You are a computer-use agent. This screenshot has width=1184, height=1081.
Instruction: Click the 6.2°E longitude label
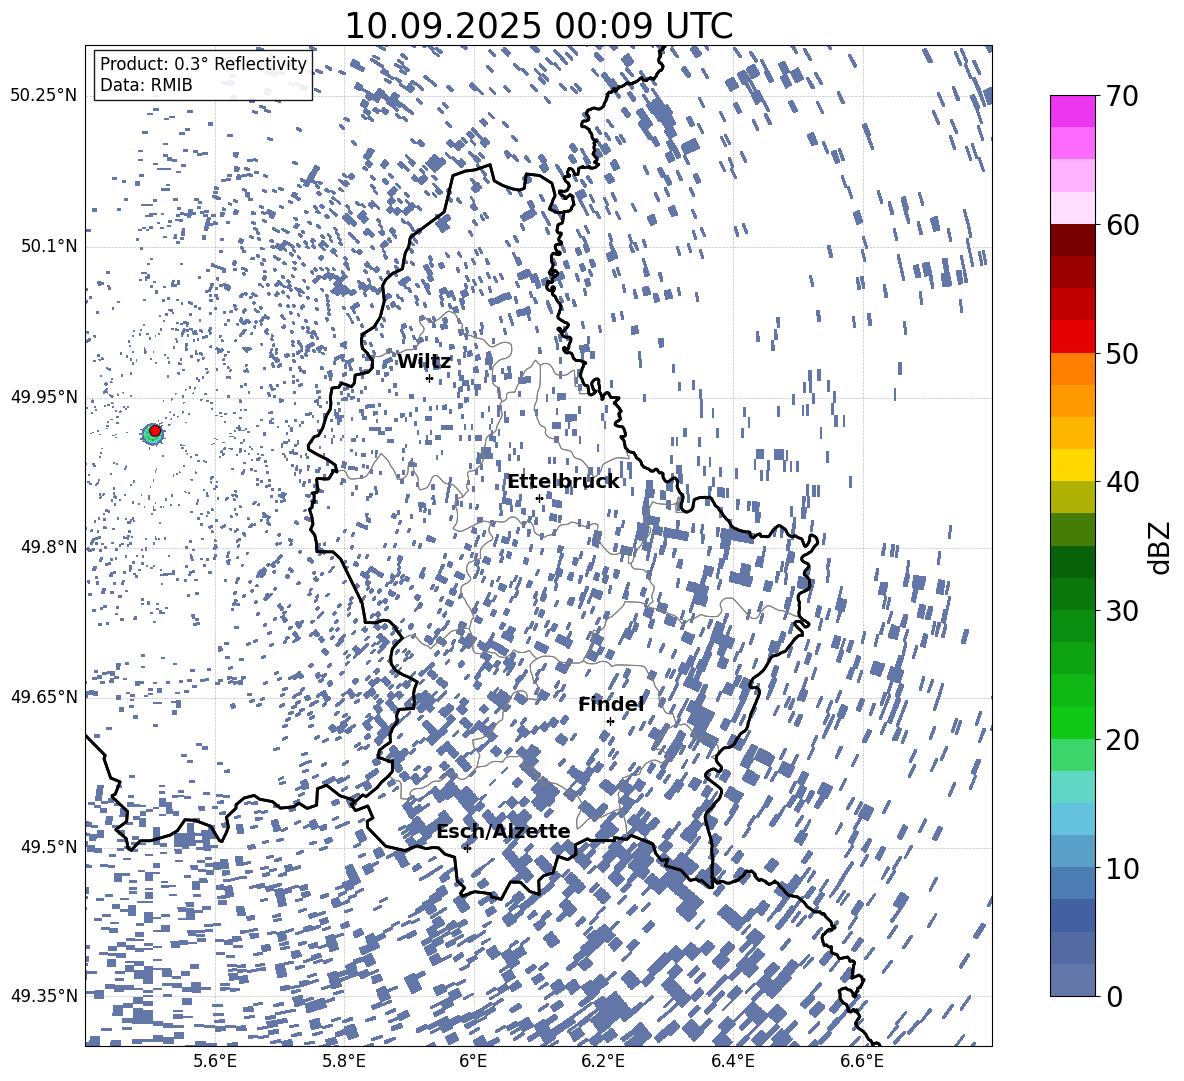[x=603, y=1062]
